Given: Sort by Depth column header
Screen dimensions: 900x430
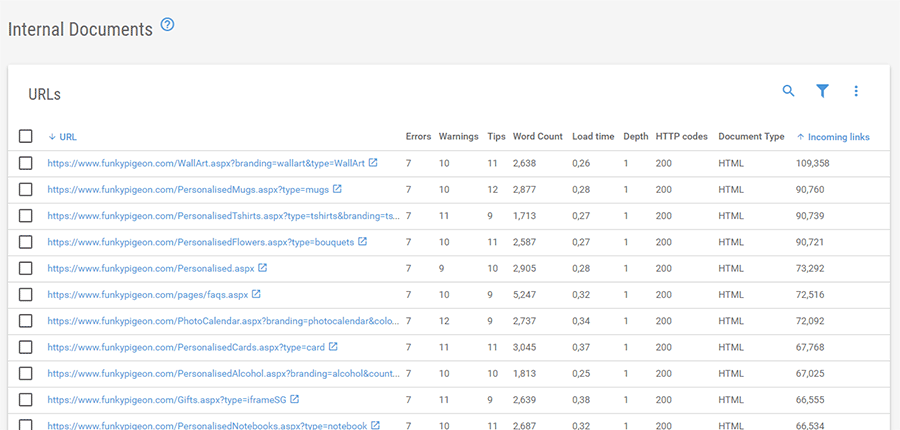Looking at the screenshot, I should point(635,137).
